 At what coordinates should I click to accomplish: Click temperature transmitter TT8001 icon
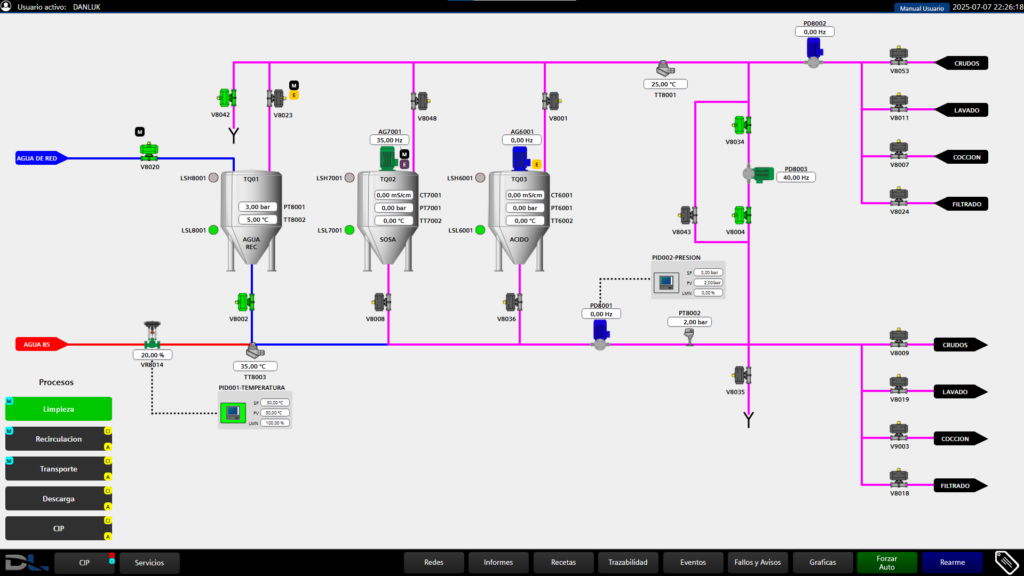(665, 68)
